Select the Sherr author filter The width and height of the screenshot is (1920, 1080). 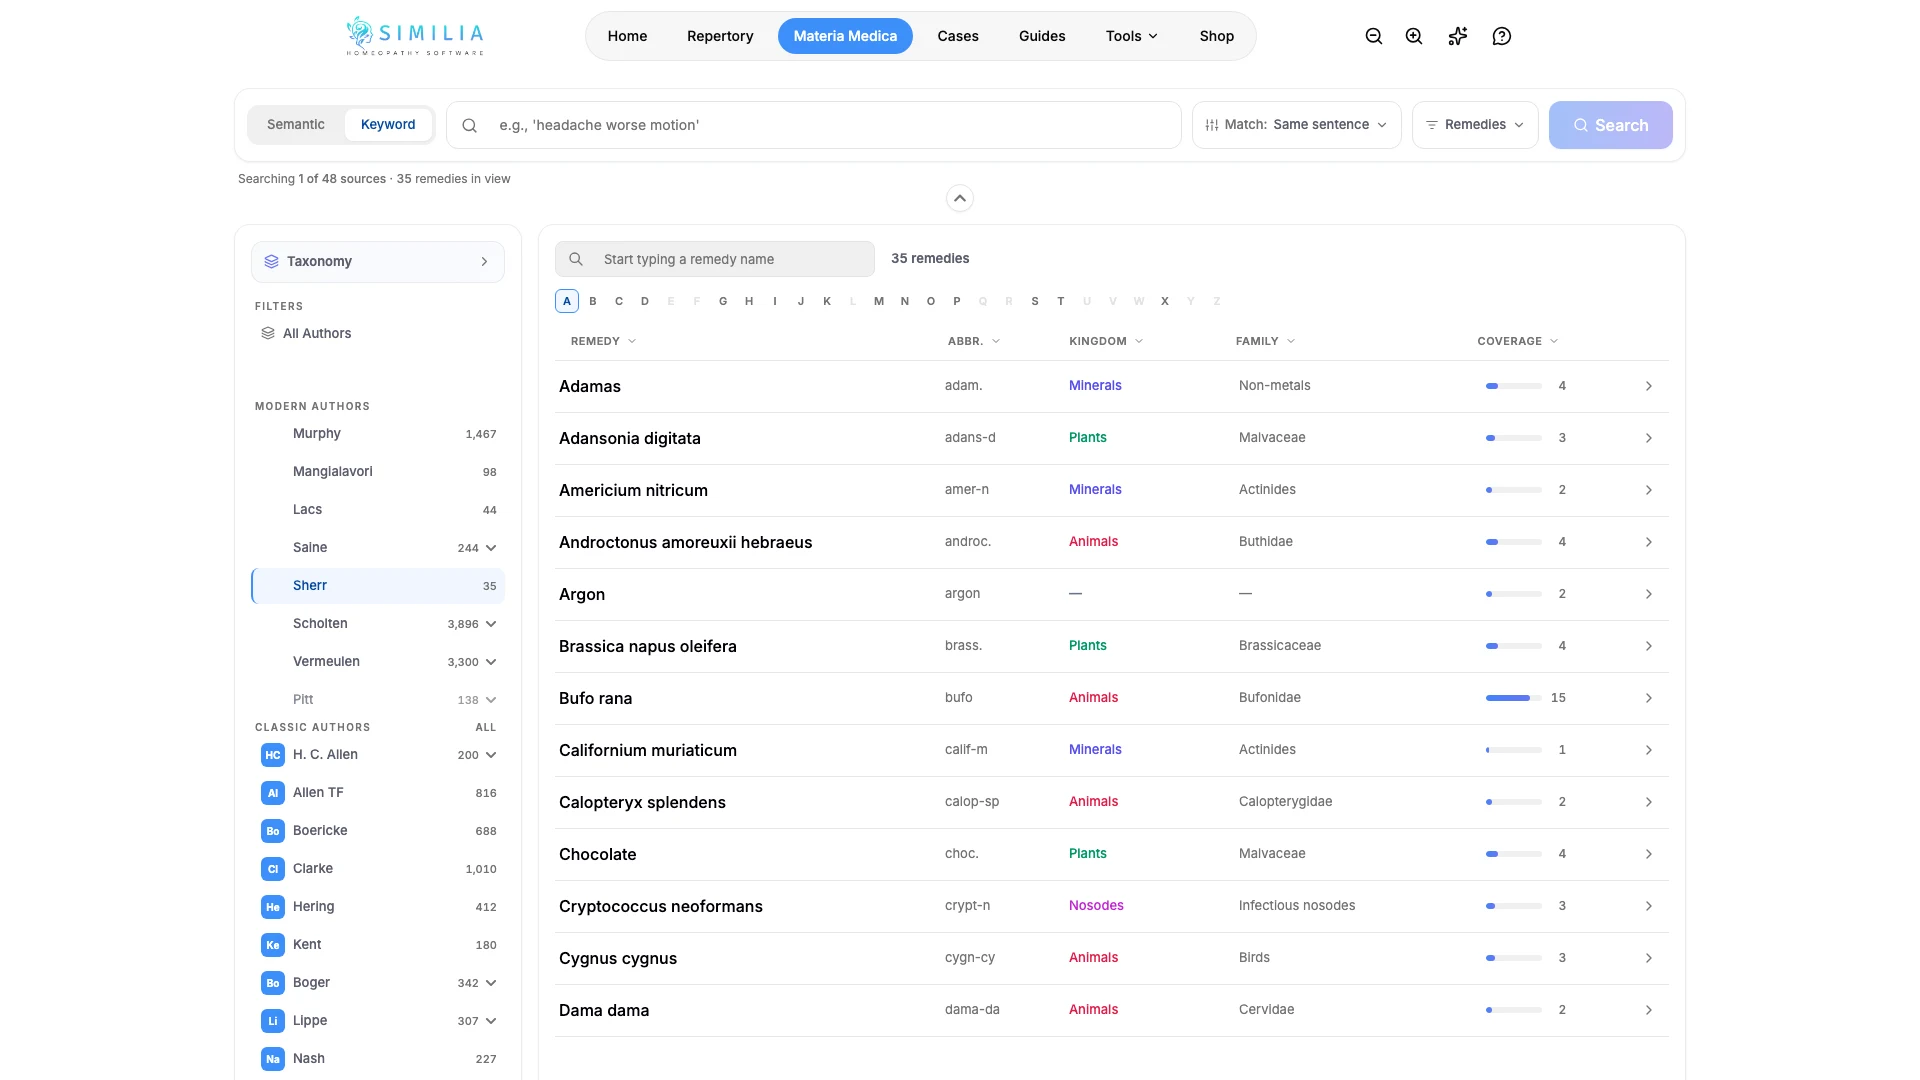[378, 586]
